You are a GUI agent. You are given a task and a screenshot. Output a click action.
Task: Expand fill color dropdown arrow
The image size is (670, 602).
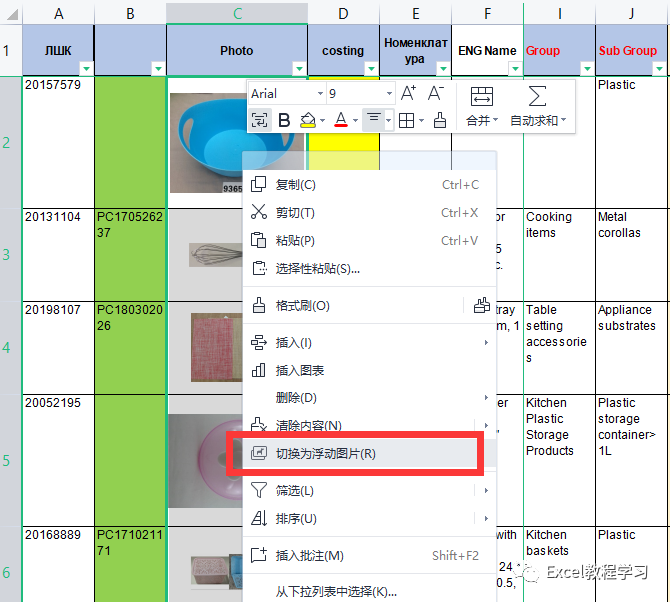click(x=322, y=121)
